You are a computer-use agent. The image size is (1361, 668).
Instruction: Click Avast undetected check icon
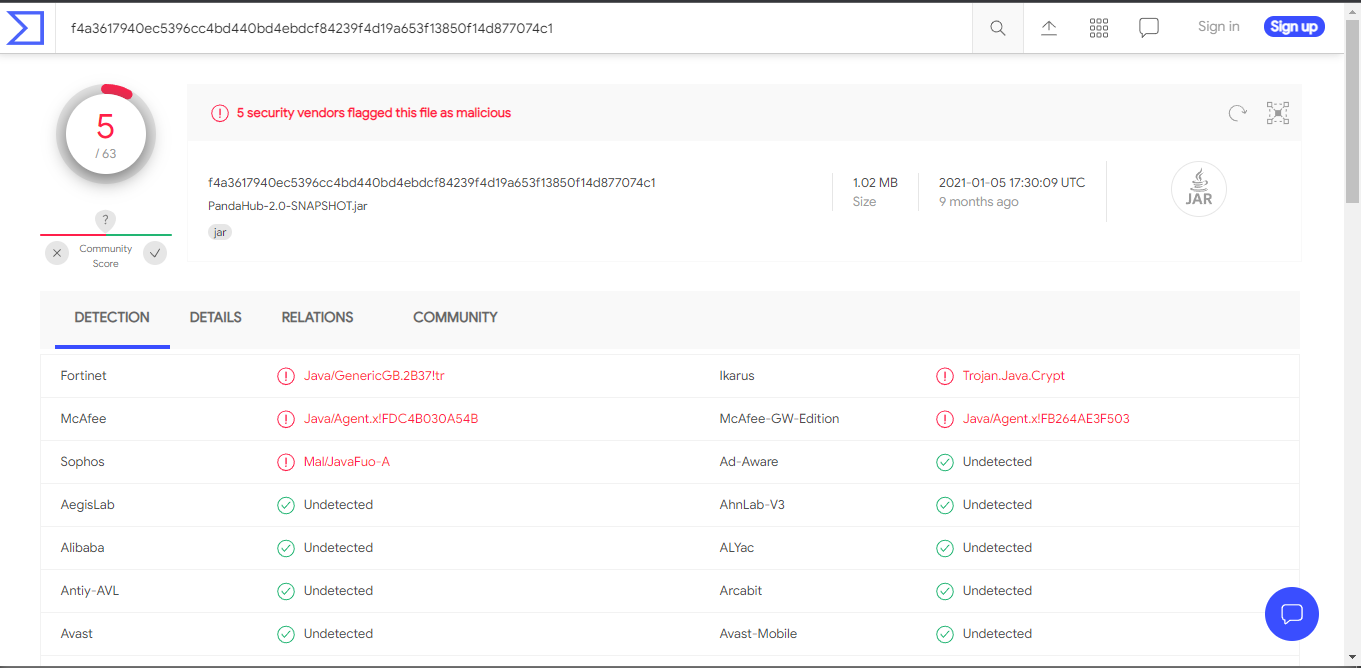(286, 634)
